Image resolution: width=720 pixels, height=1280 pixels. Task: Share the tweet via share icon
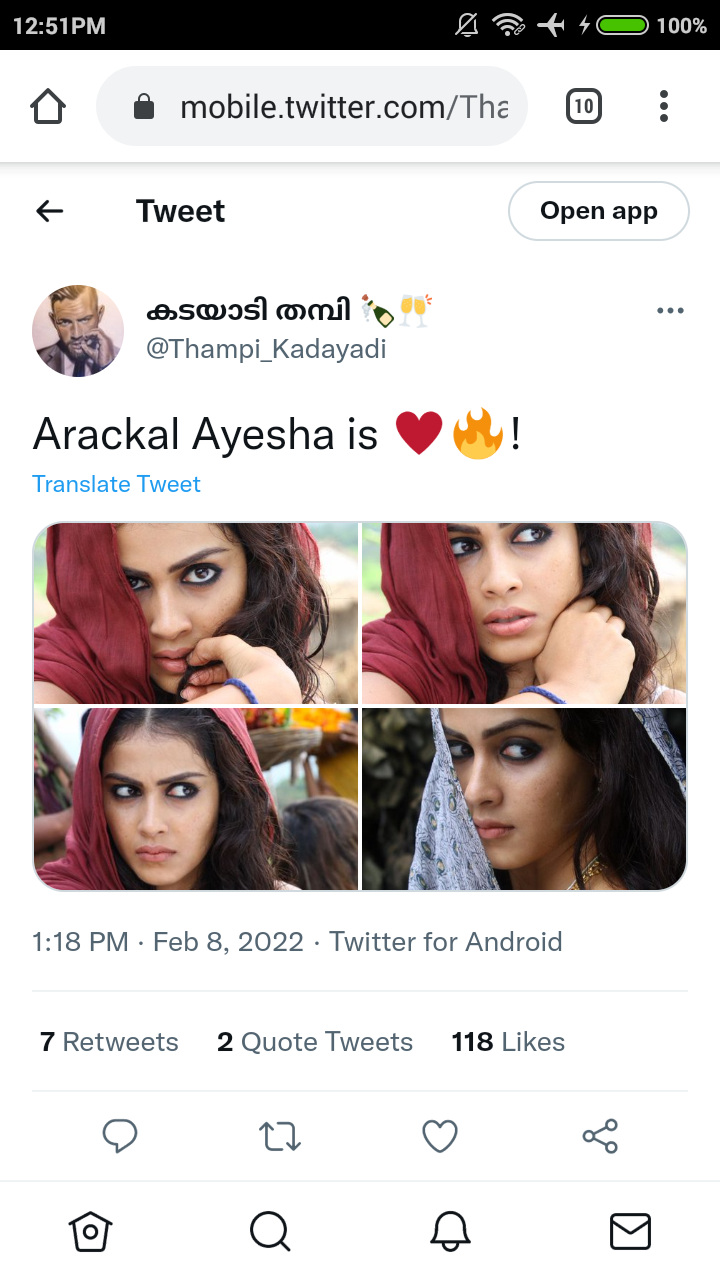600,1136
